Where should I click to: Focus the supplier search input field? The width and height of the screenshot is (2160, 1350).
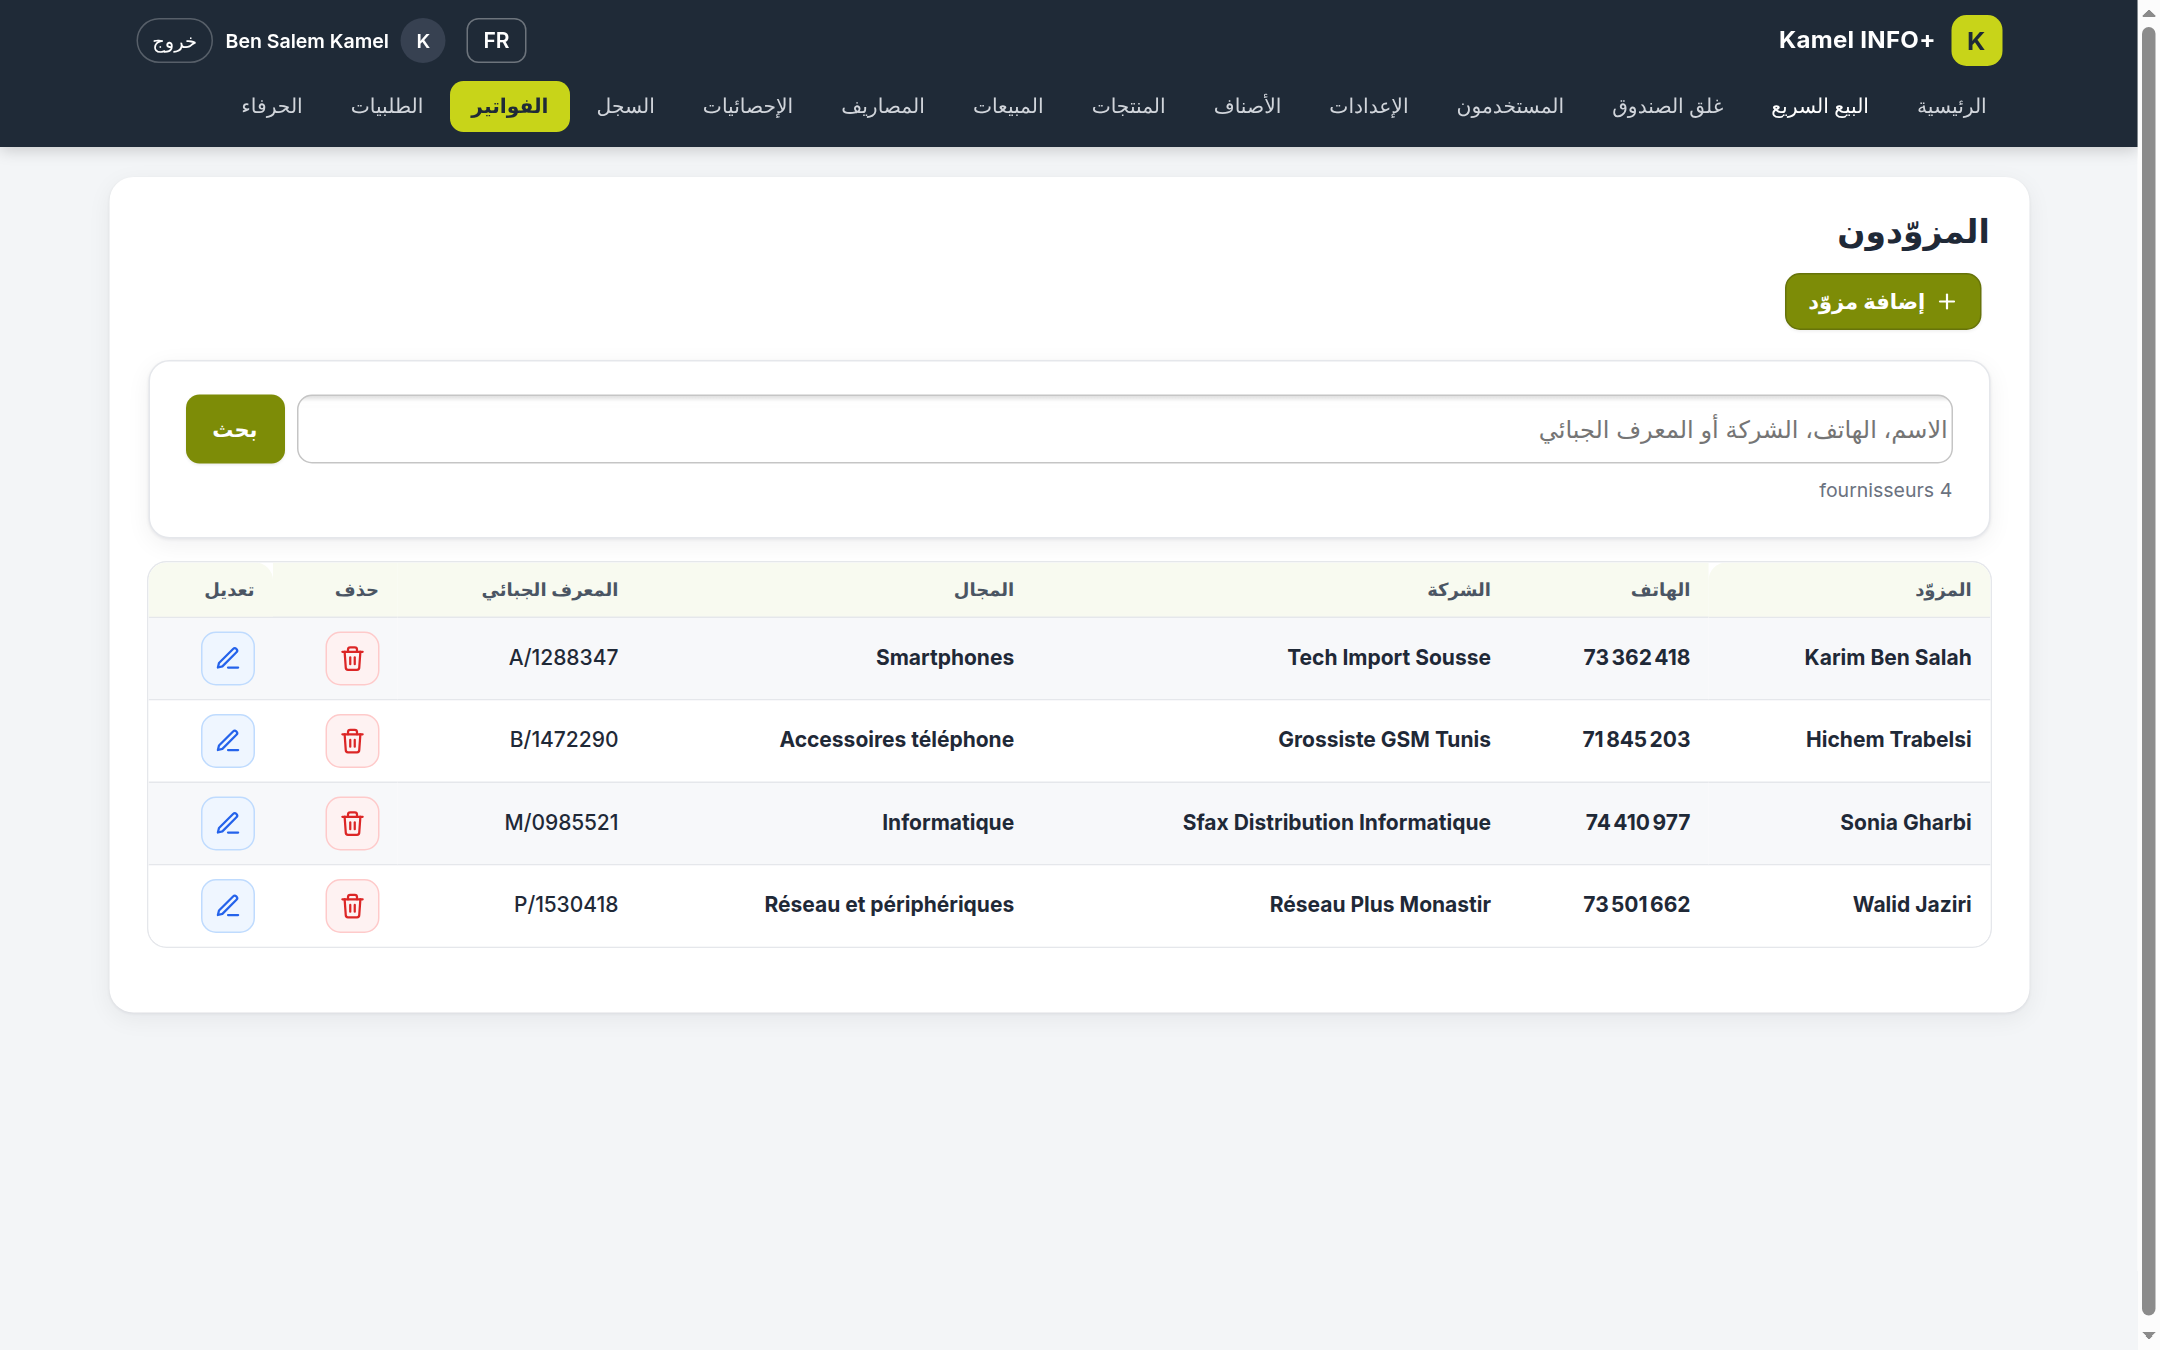click(1124, 429)
